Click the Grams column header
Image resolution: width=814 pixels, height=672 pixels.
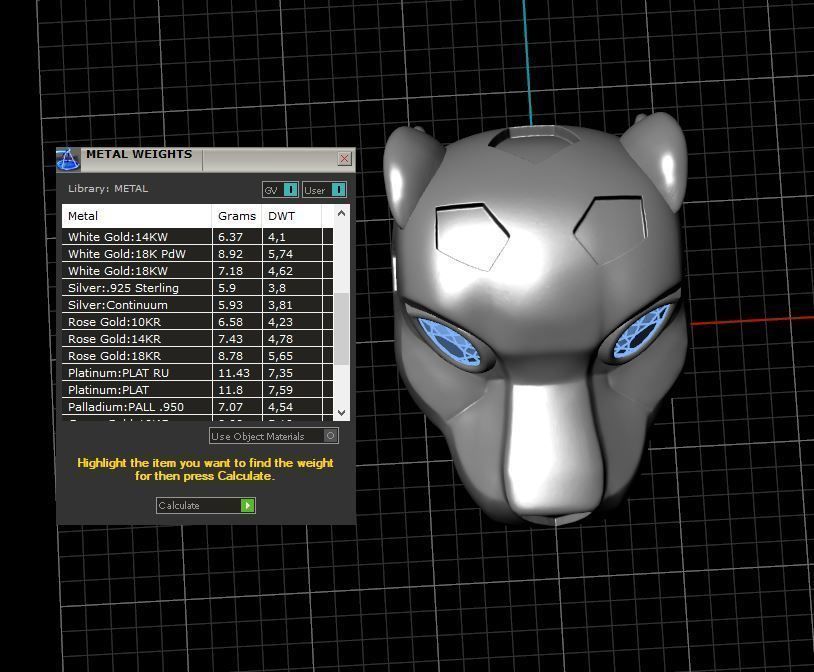[x=237, y=216]
